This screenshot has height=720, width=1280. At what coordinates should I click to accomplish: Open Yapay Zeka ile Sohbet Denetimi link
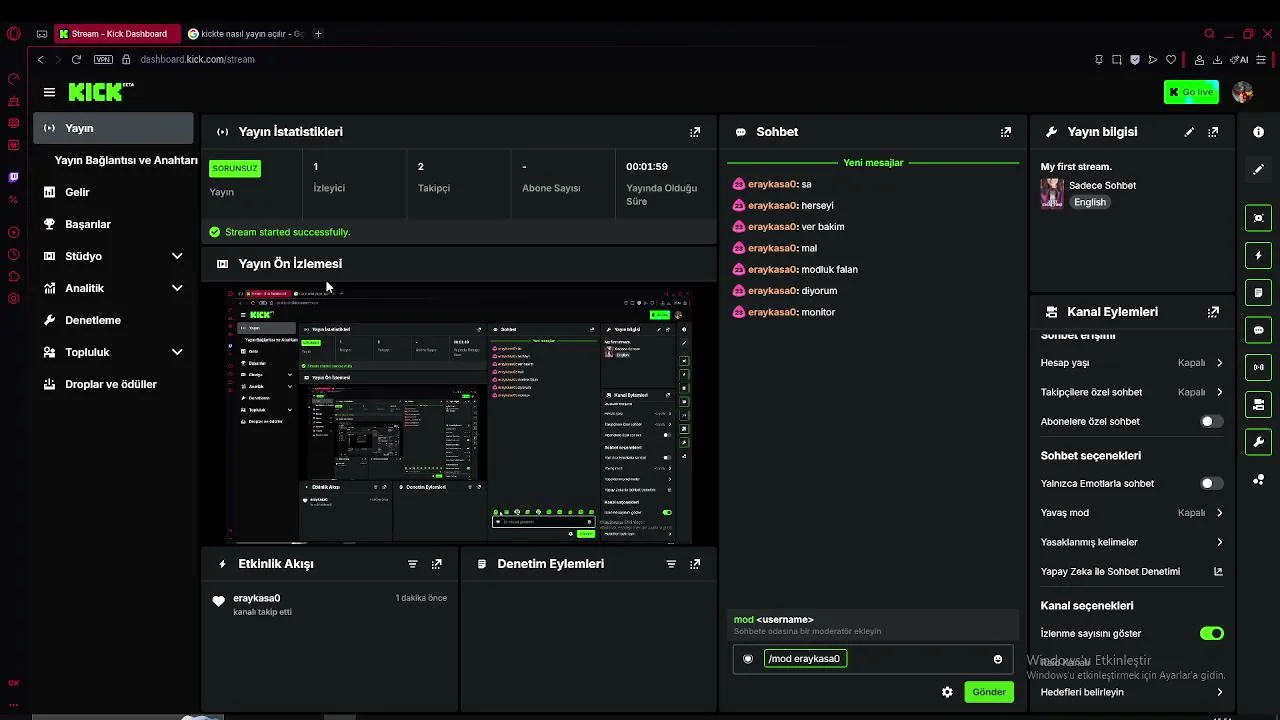[1131, 572]
